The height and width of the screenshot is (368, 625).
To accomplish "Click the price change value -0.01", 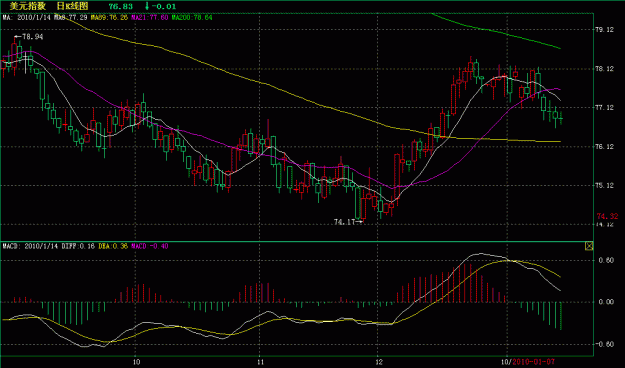I will coord(164,6).
